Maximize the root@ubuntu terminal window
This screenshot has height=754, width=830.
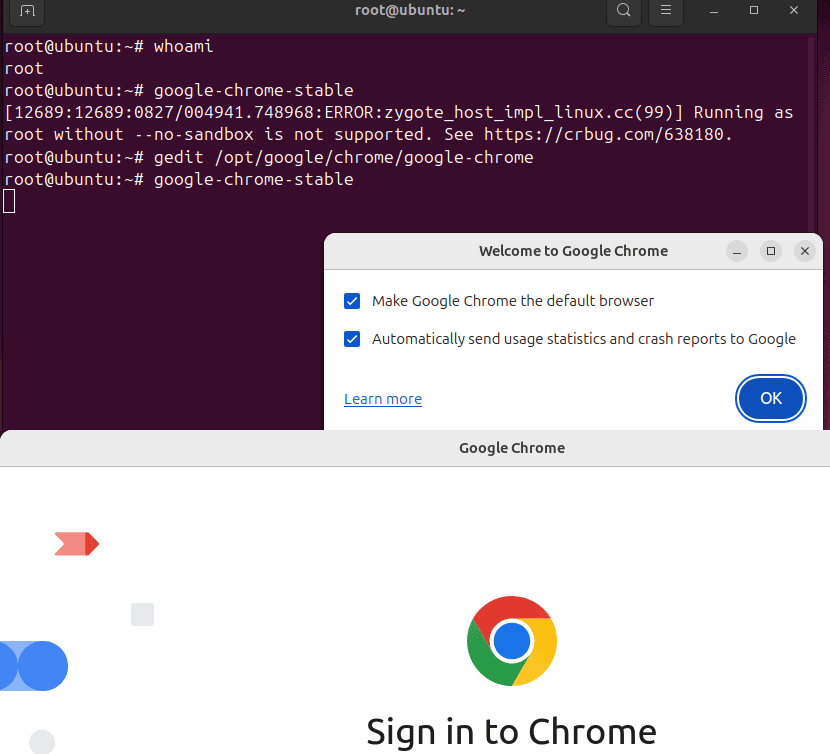(754, 11)
